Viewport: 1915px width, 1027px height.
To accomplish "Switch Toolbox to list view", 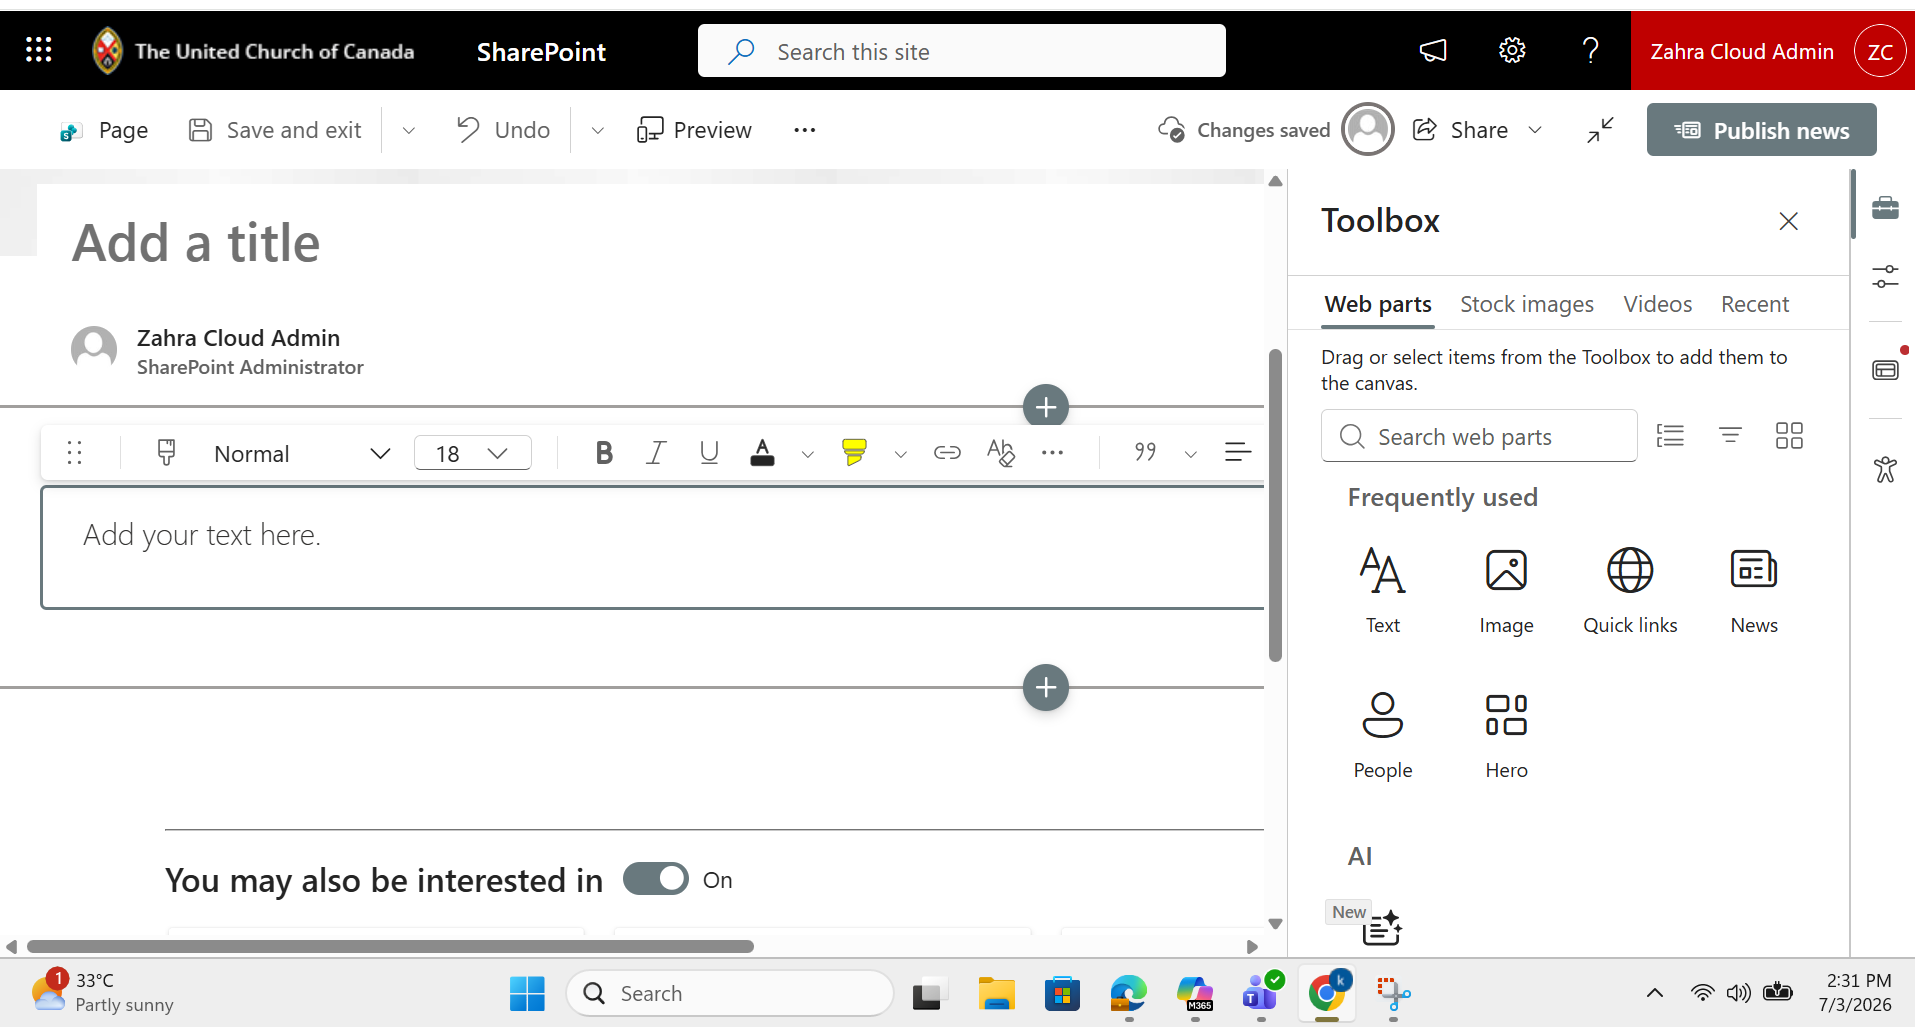I will click(1670, 435).
